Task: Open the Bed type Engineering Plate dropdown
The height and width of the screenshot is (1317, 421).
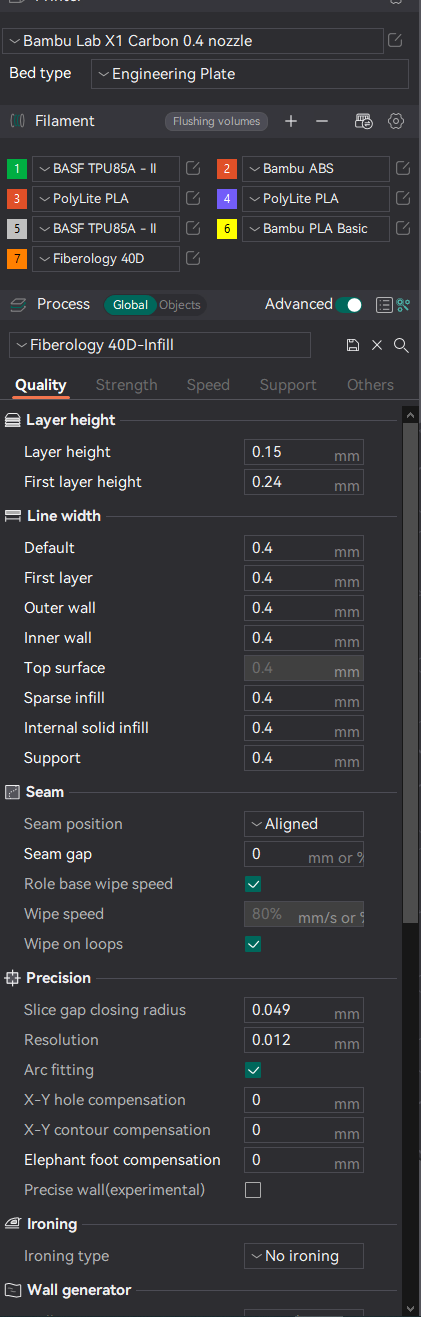Action: (x=250, y=74)
